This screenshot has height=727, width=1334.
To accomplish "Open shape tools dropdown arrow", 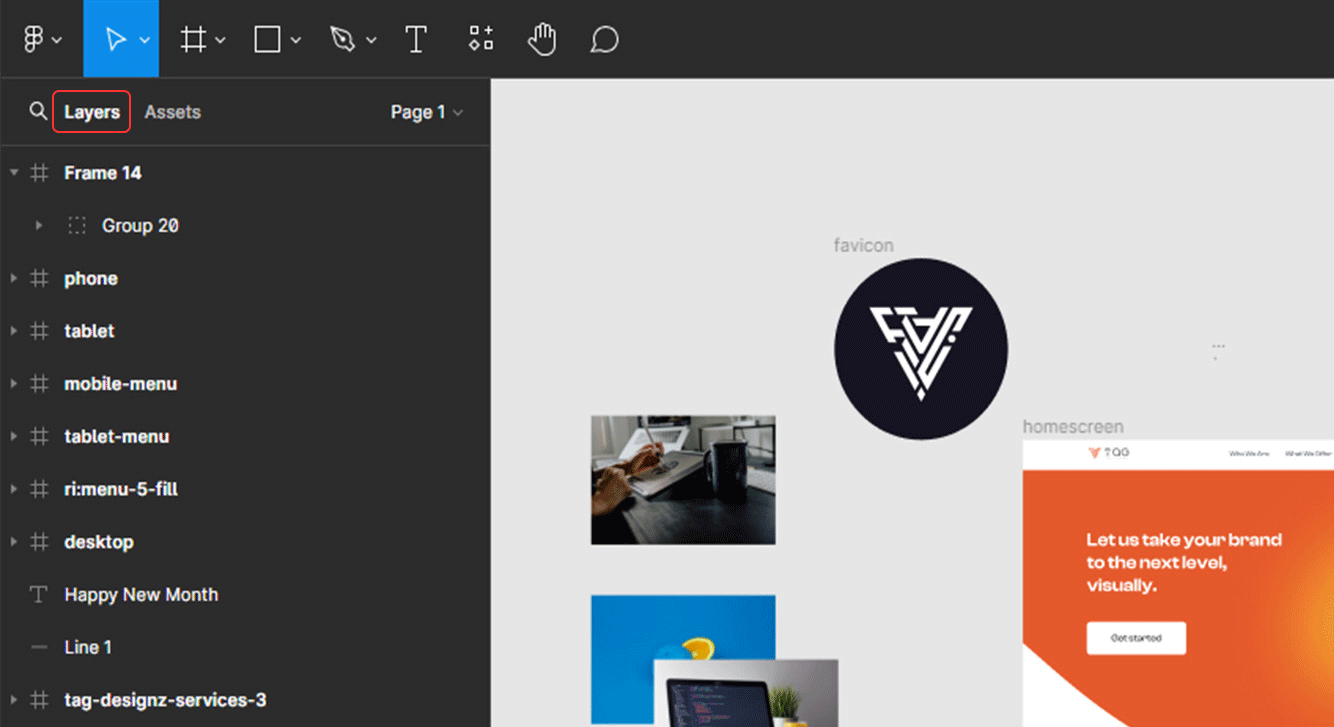I will click(x=296, y=40).
